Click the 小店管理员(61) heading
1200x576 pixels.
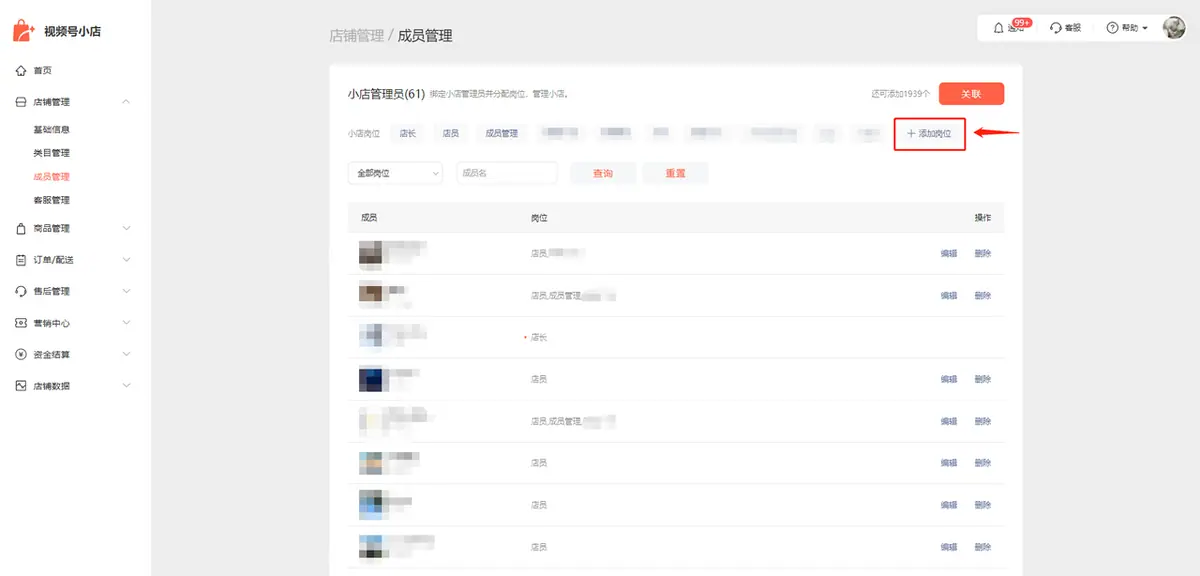(x=387, y=94)
